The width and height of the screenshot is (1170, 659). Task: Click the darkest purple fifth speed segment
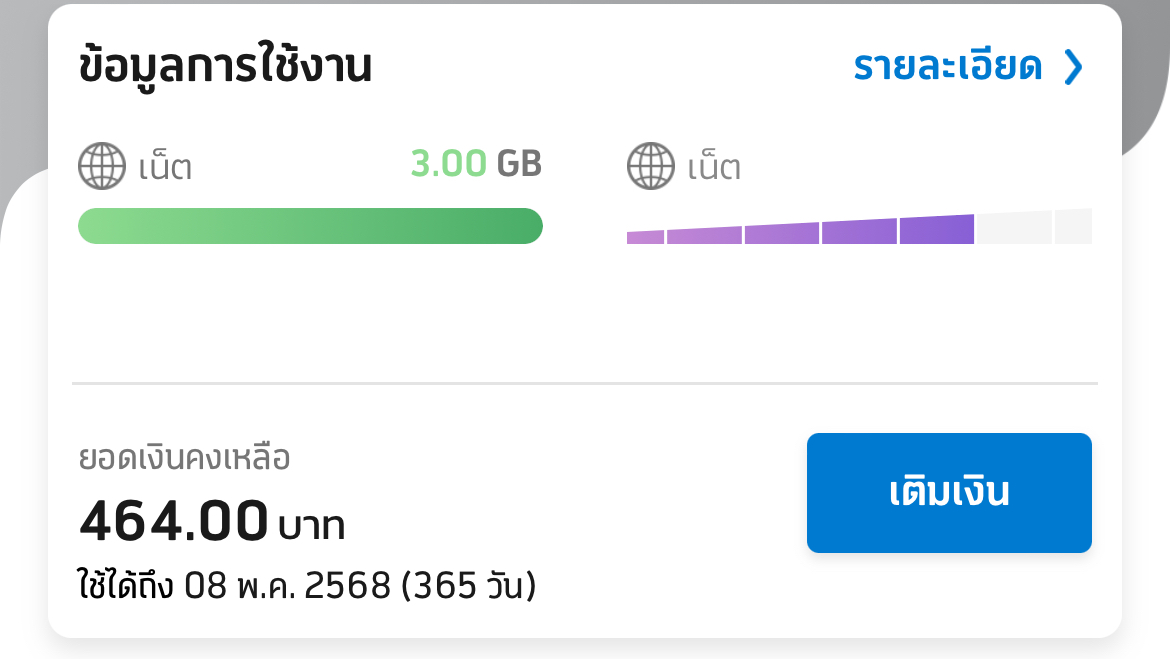[936, 230]
